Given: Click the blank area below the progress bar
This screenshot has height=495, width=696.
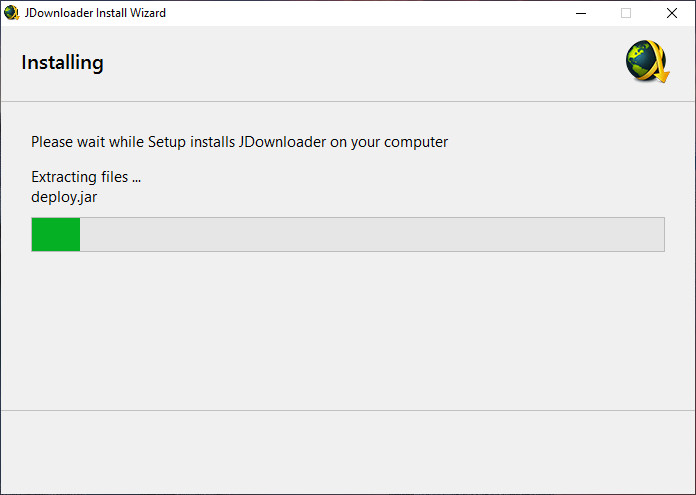Looking at the screenshot, I should (348, 330).
